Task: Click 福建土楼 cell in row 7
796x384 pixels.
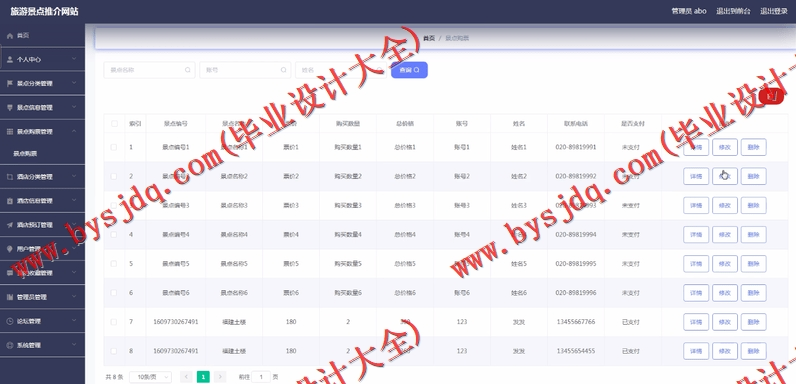Action: 234,322
